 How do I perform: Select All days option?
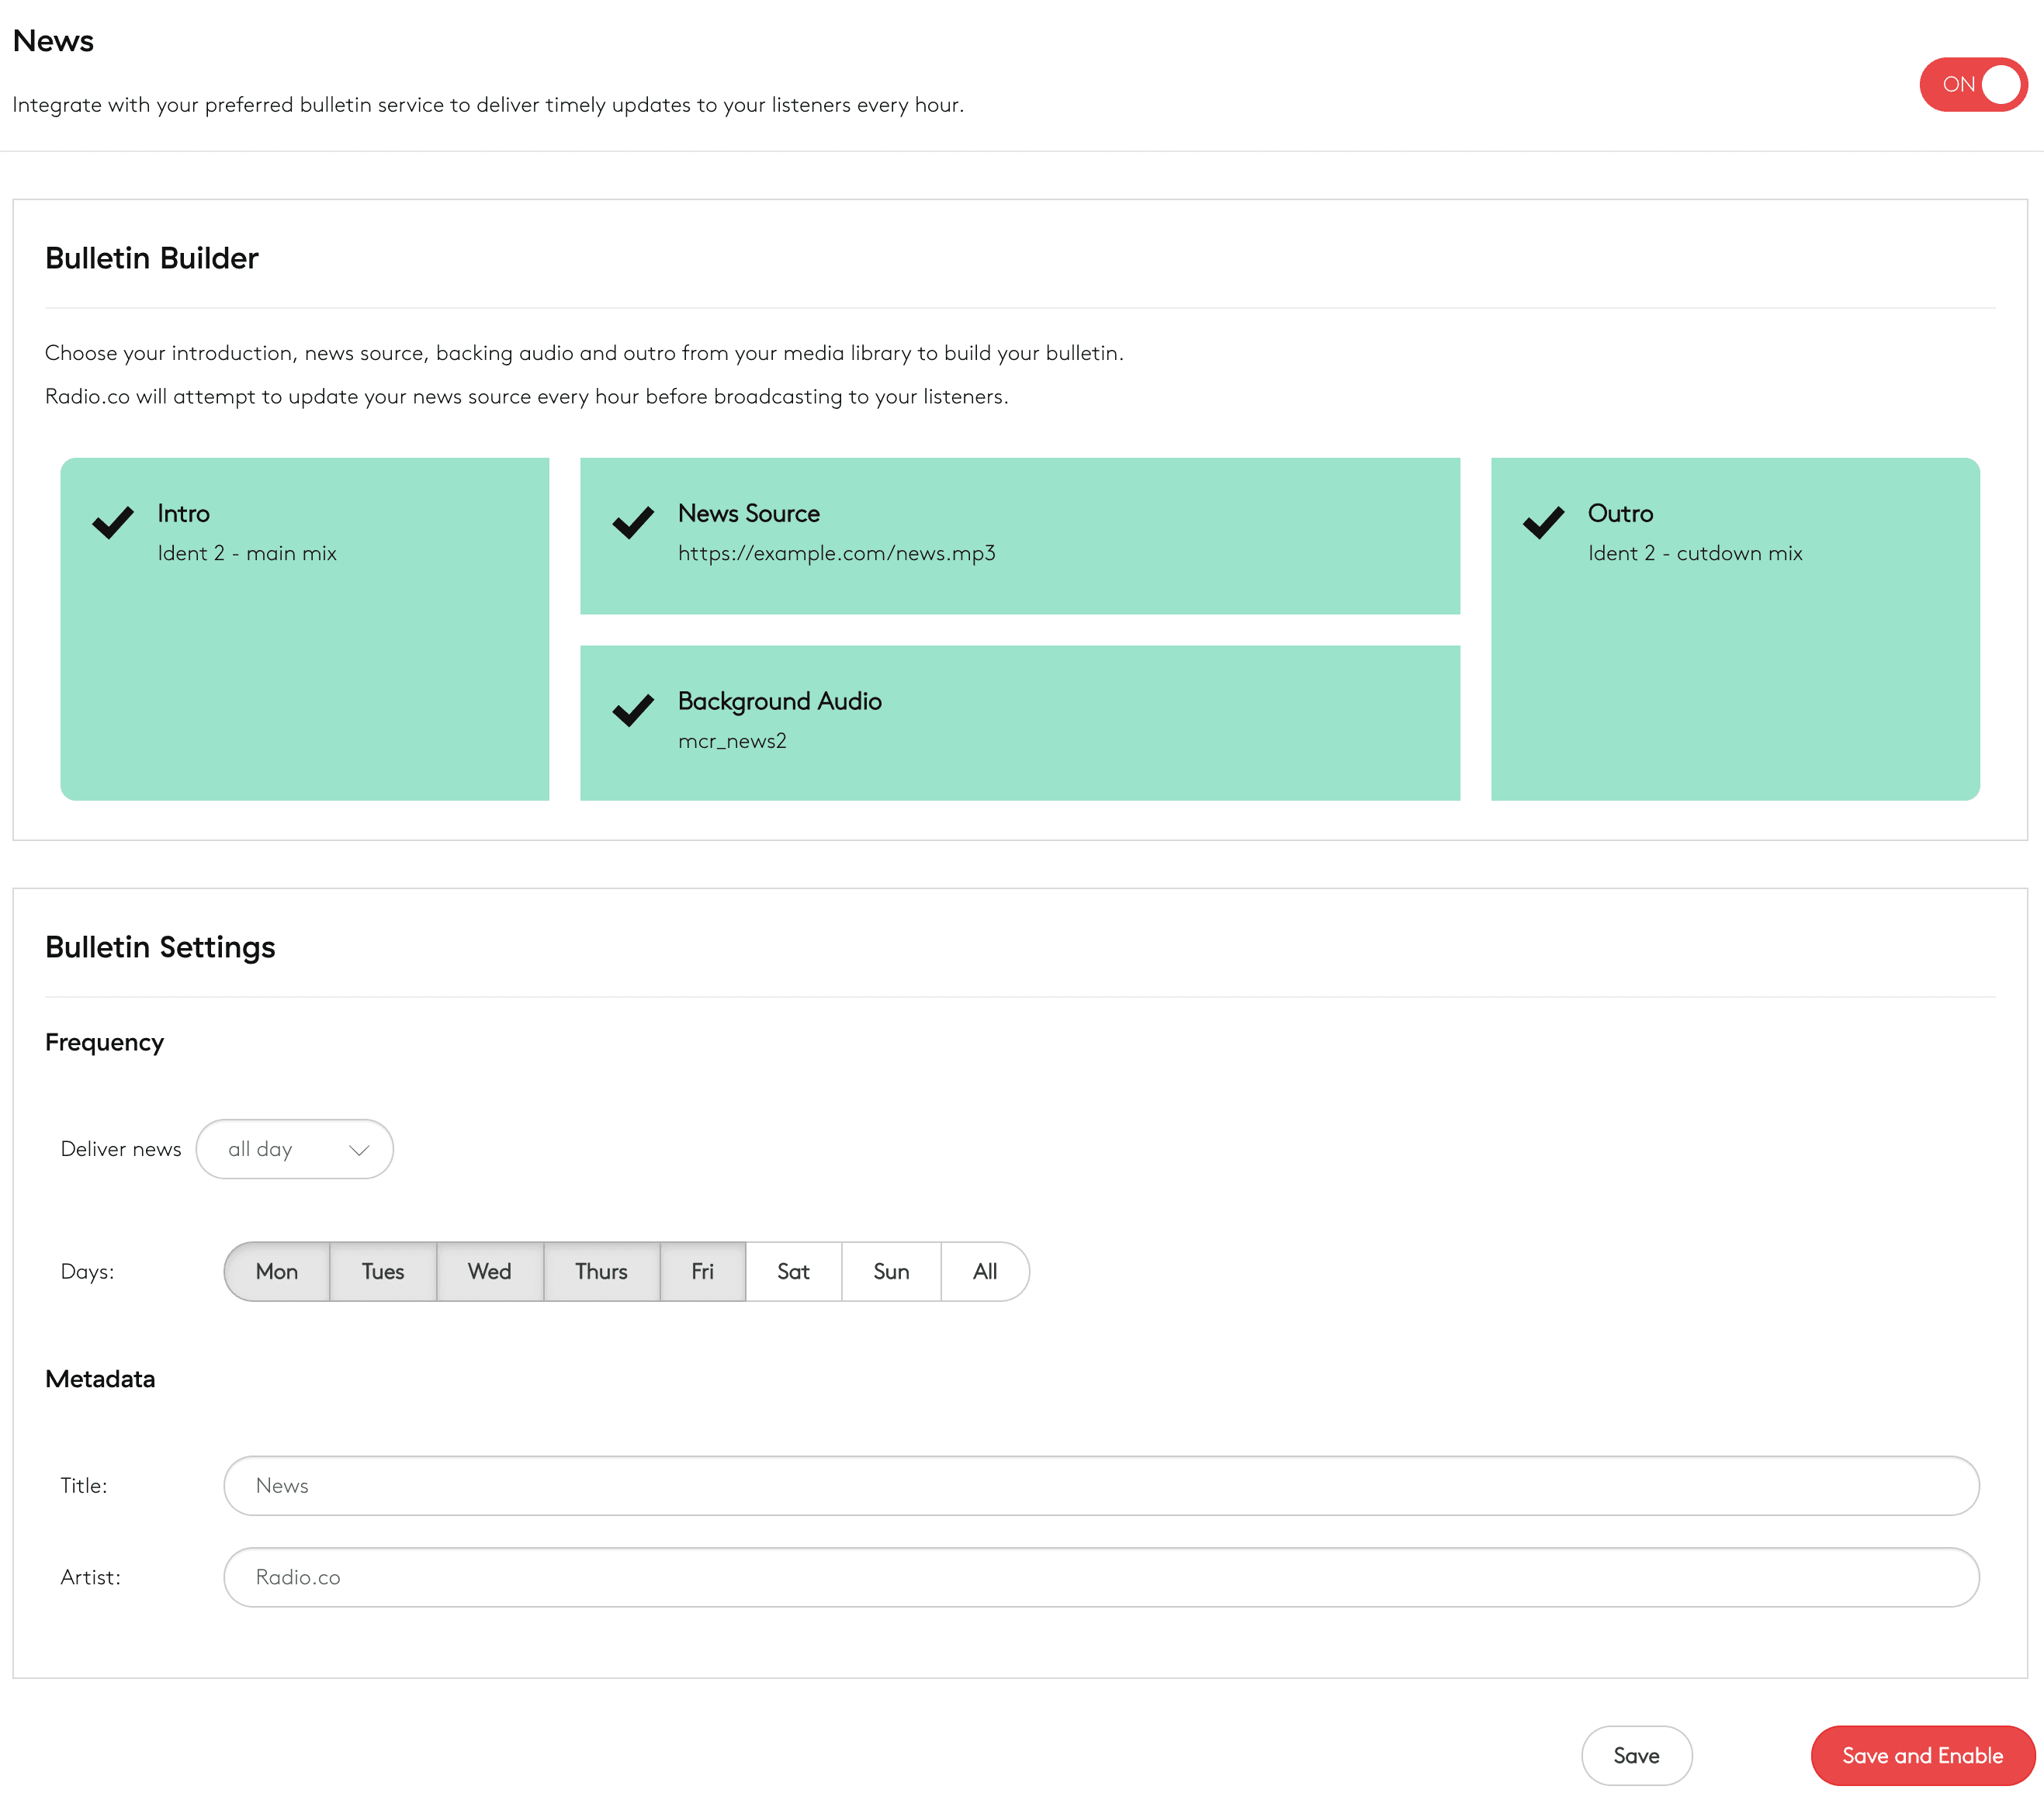[985, 1271]
